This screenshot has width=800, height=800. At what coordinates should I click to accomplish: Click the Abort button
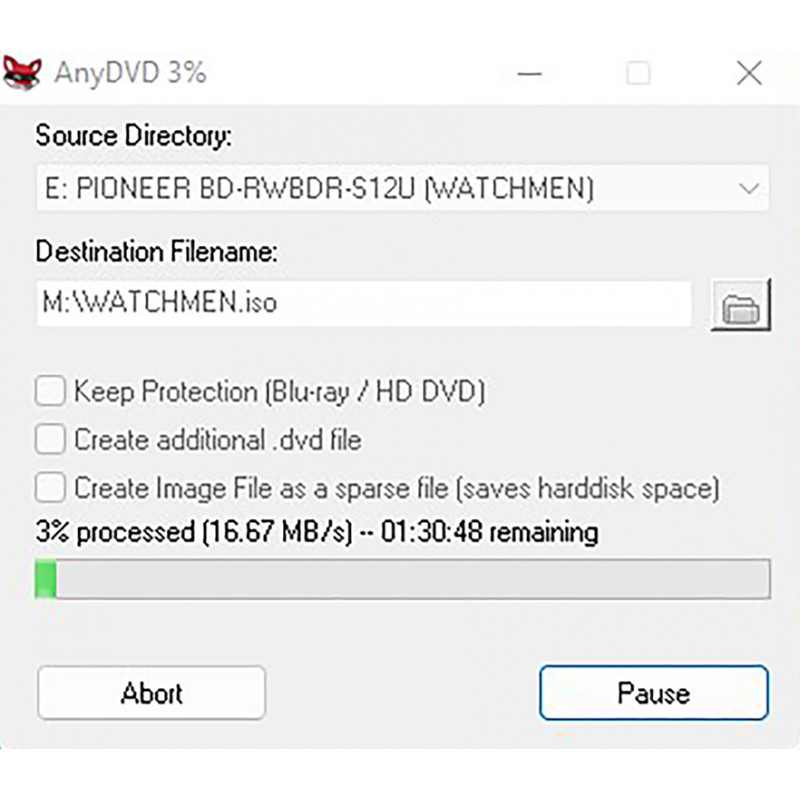pos(152,693)
